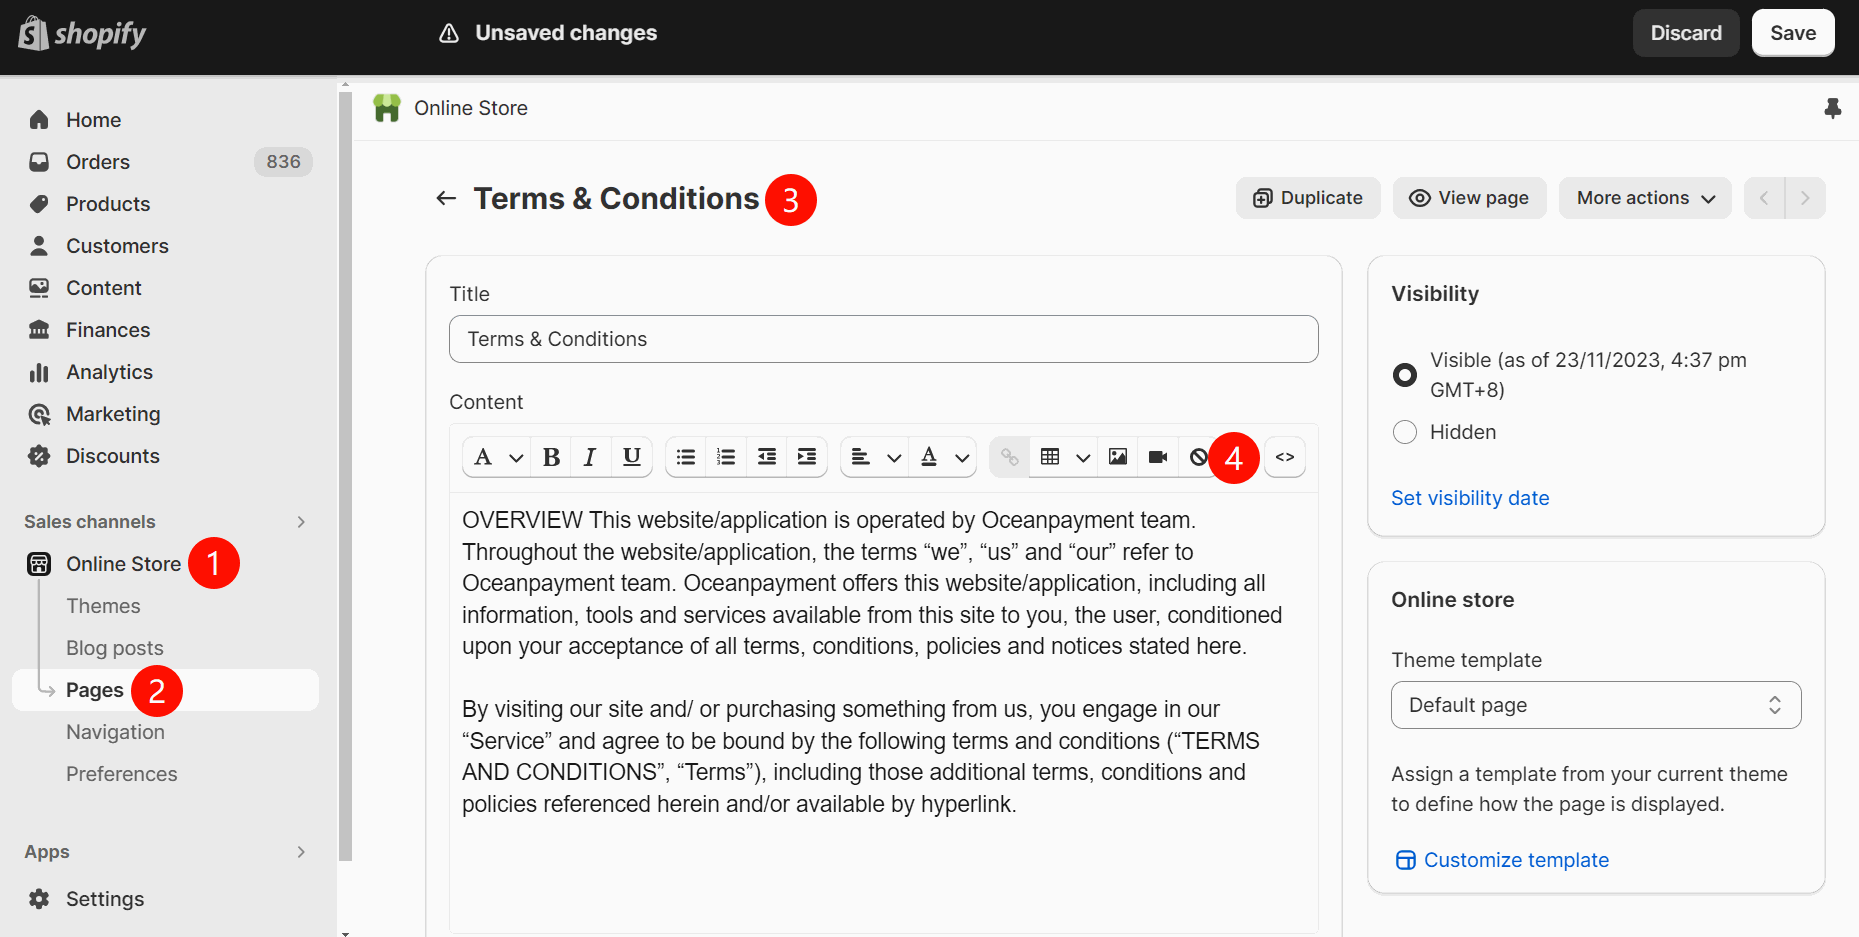
Task: Go to Navigation under Online Store
Action: [115, 732]
